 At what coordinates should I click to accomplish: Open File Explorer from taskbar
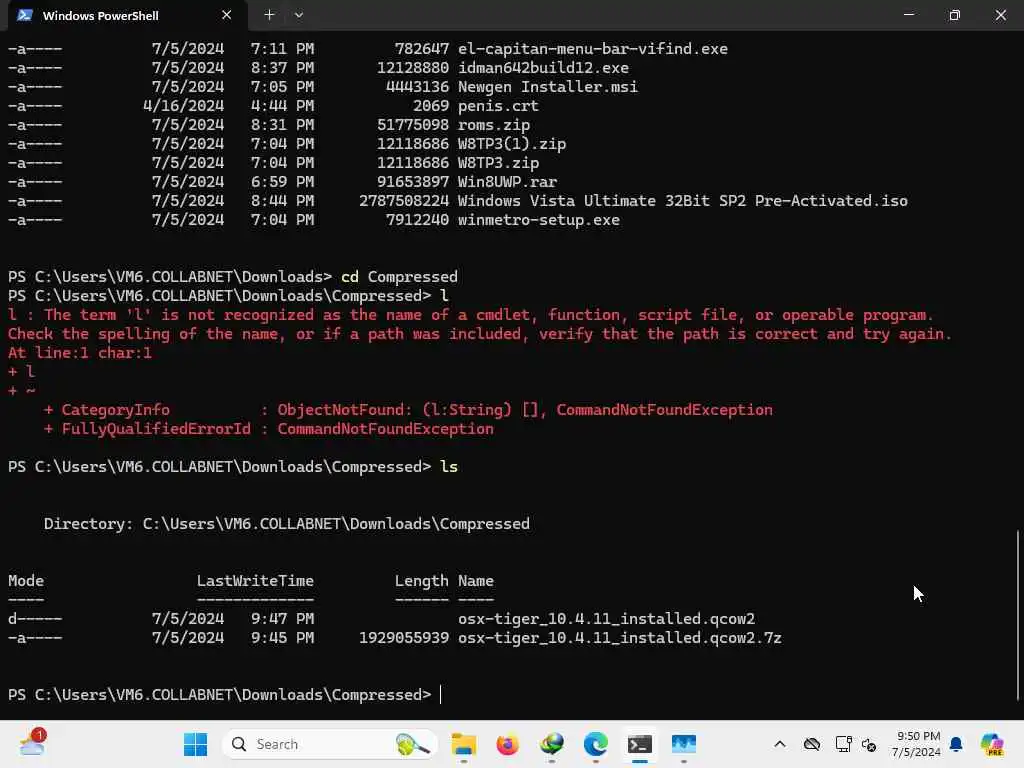[464, 744]
